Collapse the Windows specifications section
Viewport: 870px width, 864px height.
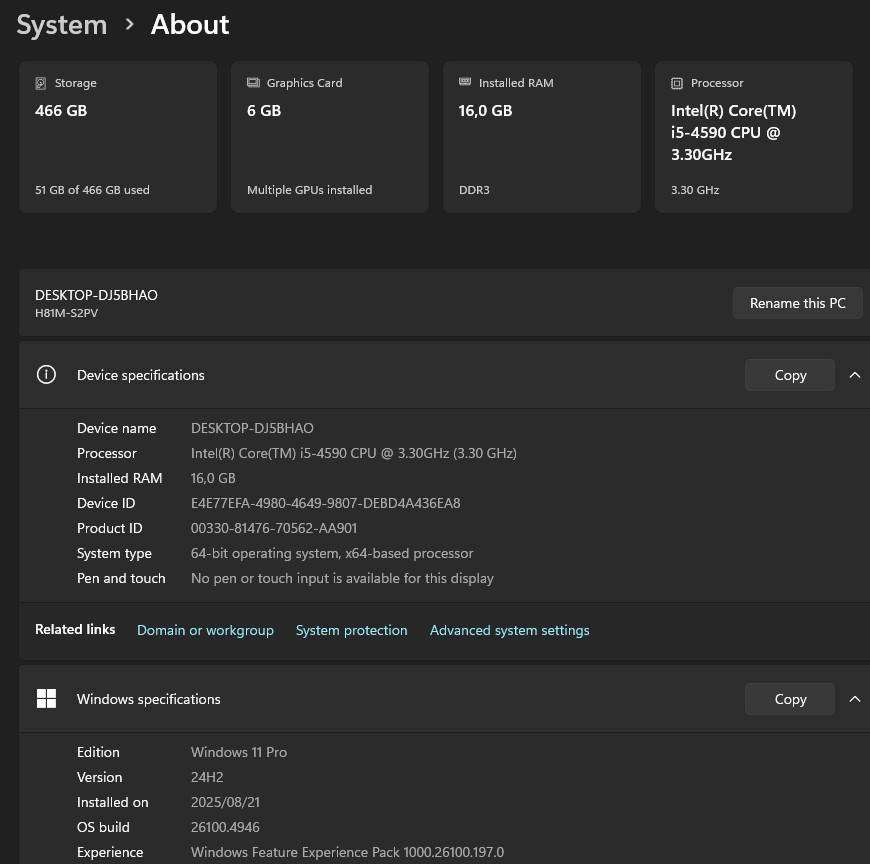point(855,698)
